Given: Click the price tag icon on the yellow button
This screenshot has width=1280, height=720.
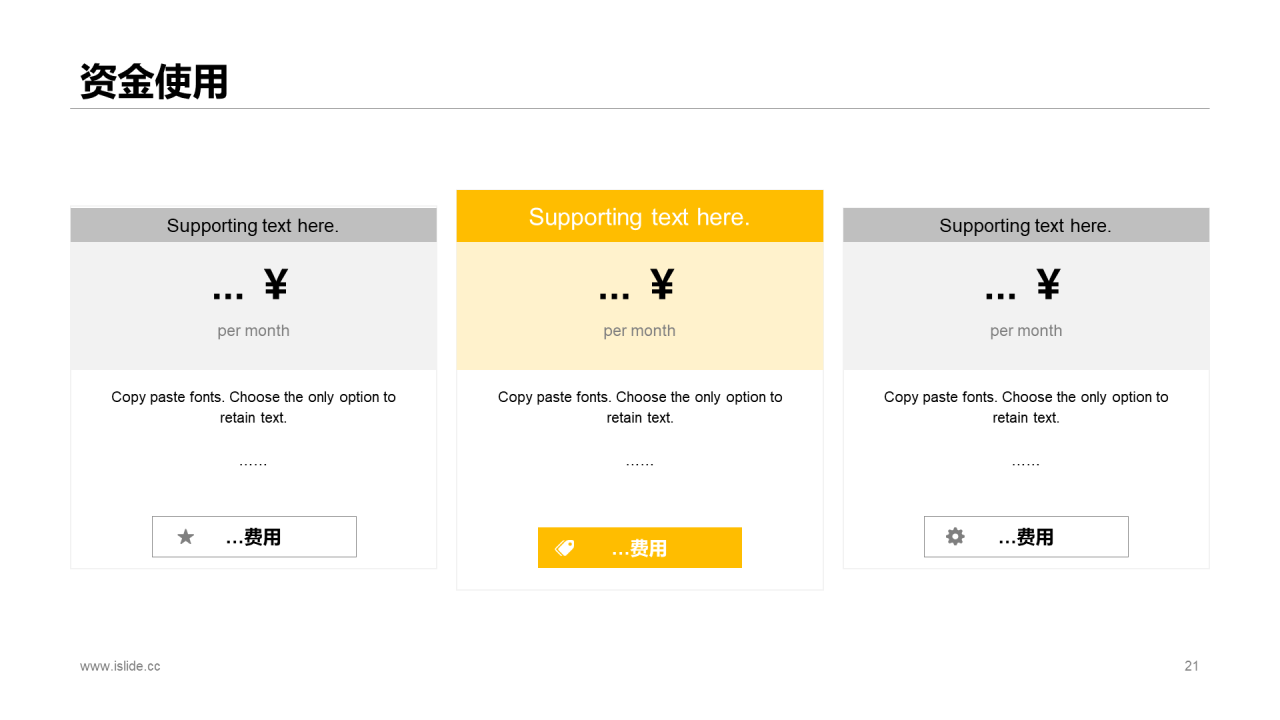Looking at the screenshot, I should [565, 548].
